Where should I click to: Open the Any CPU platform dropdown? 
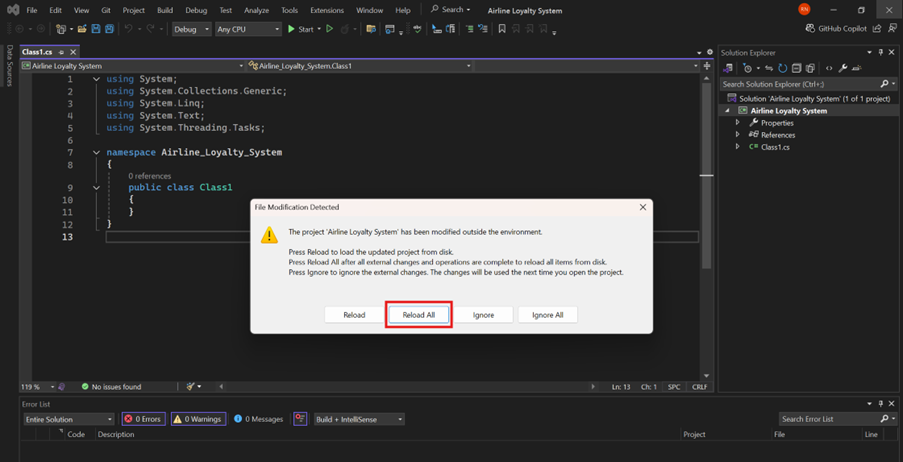248,29
